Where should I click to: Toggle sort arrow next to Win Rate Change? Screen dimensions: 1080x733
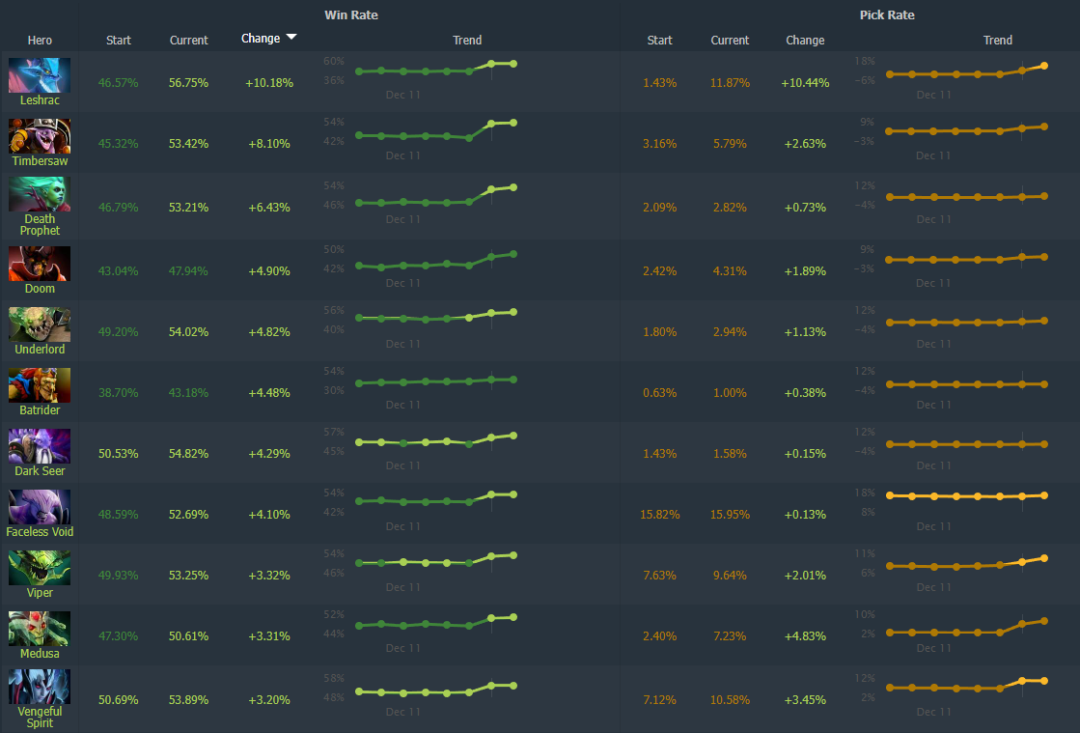point(291,37)
